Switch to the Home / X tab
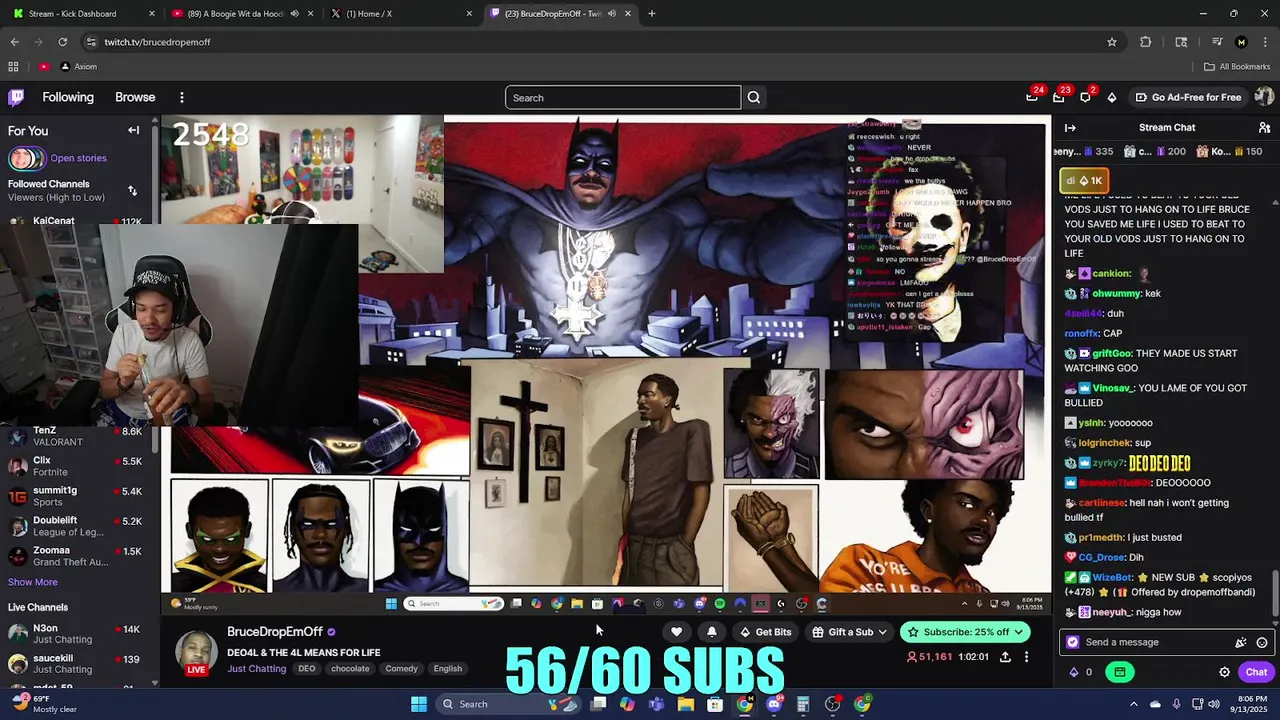Screen dimensions: 1280x720 coord(402,14)
